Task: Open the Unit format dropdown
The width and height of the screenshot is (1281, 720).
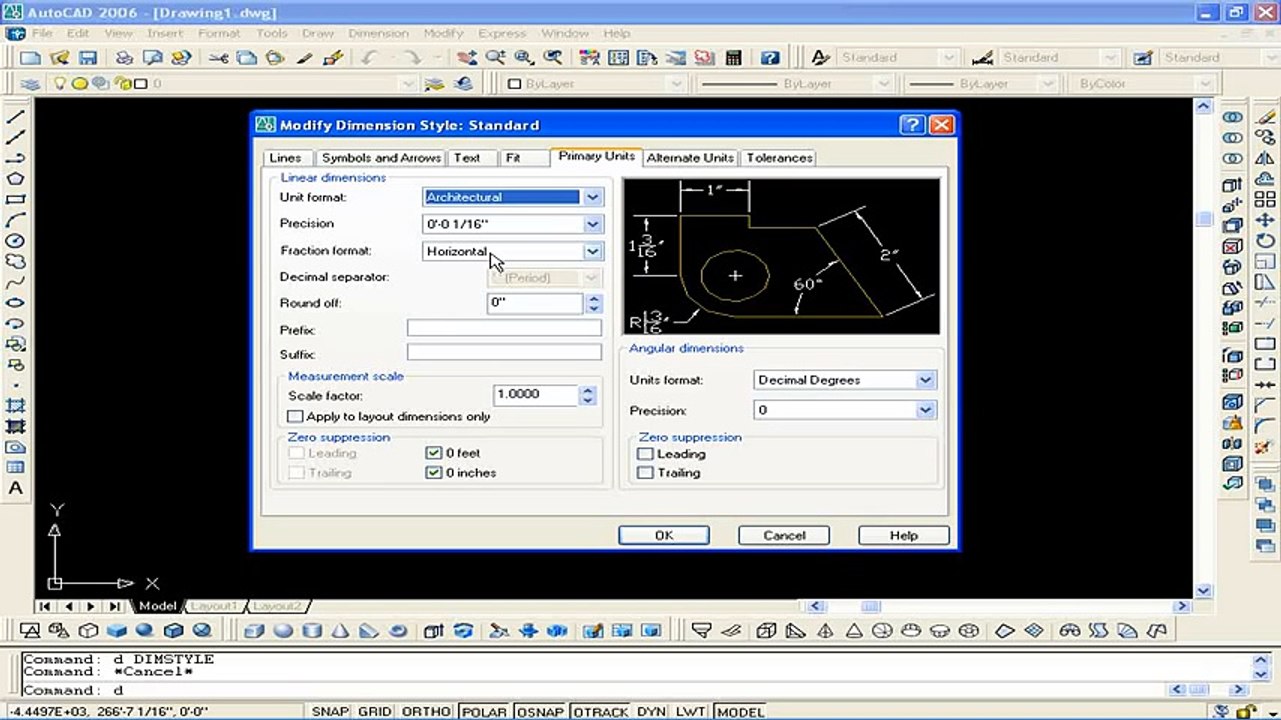Action: point(593,197)
